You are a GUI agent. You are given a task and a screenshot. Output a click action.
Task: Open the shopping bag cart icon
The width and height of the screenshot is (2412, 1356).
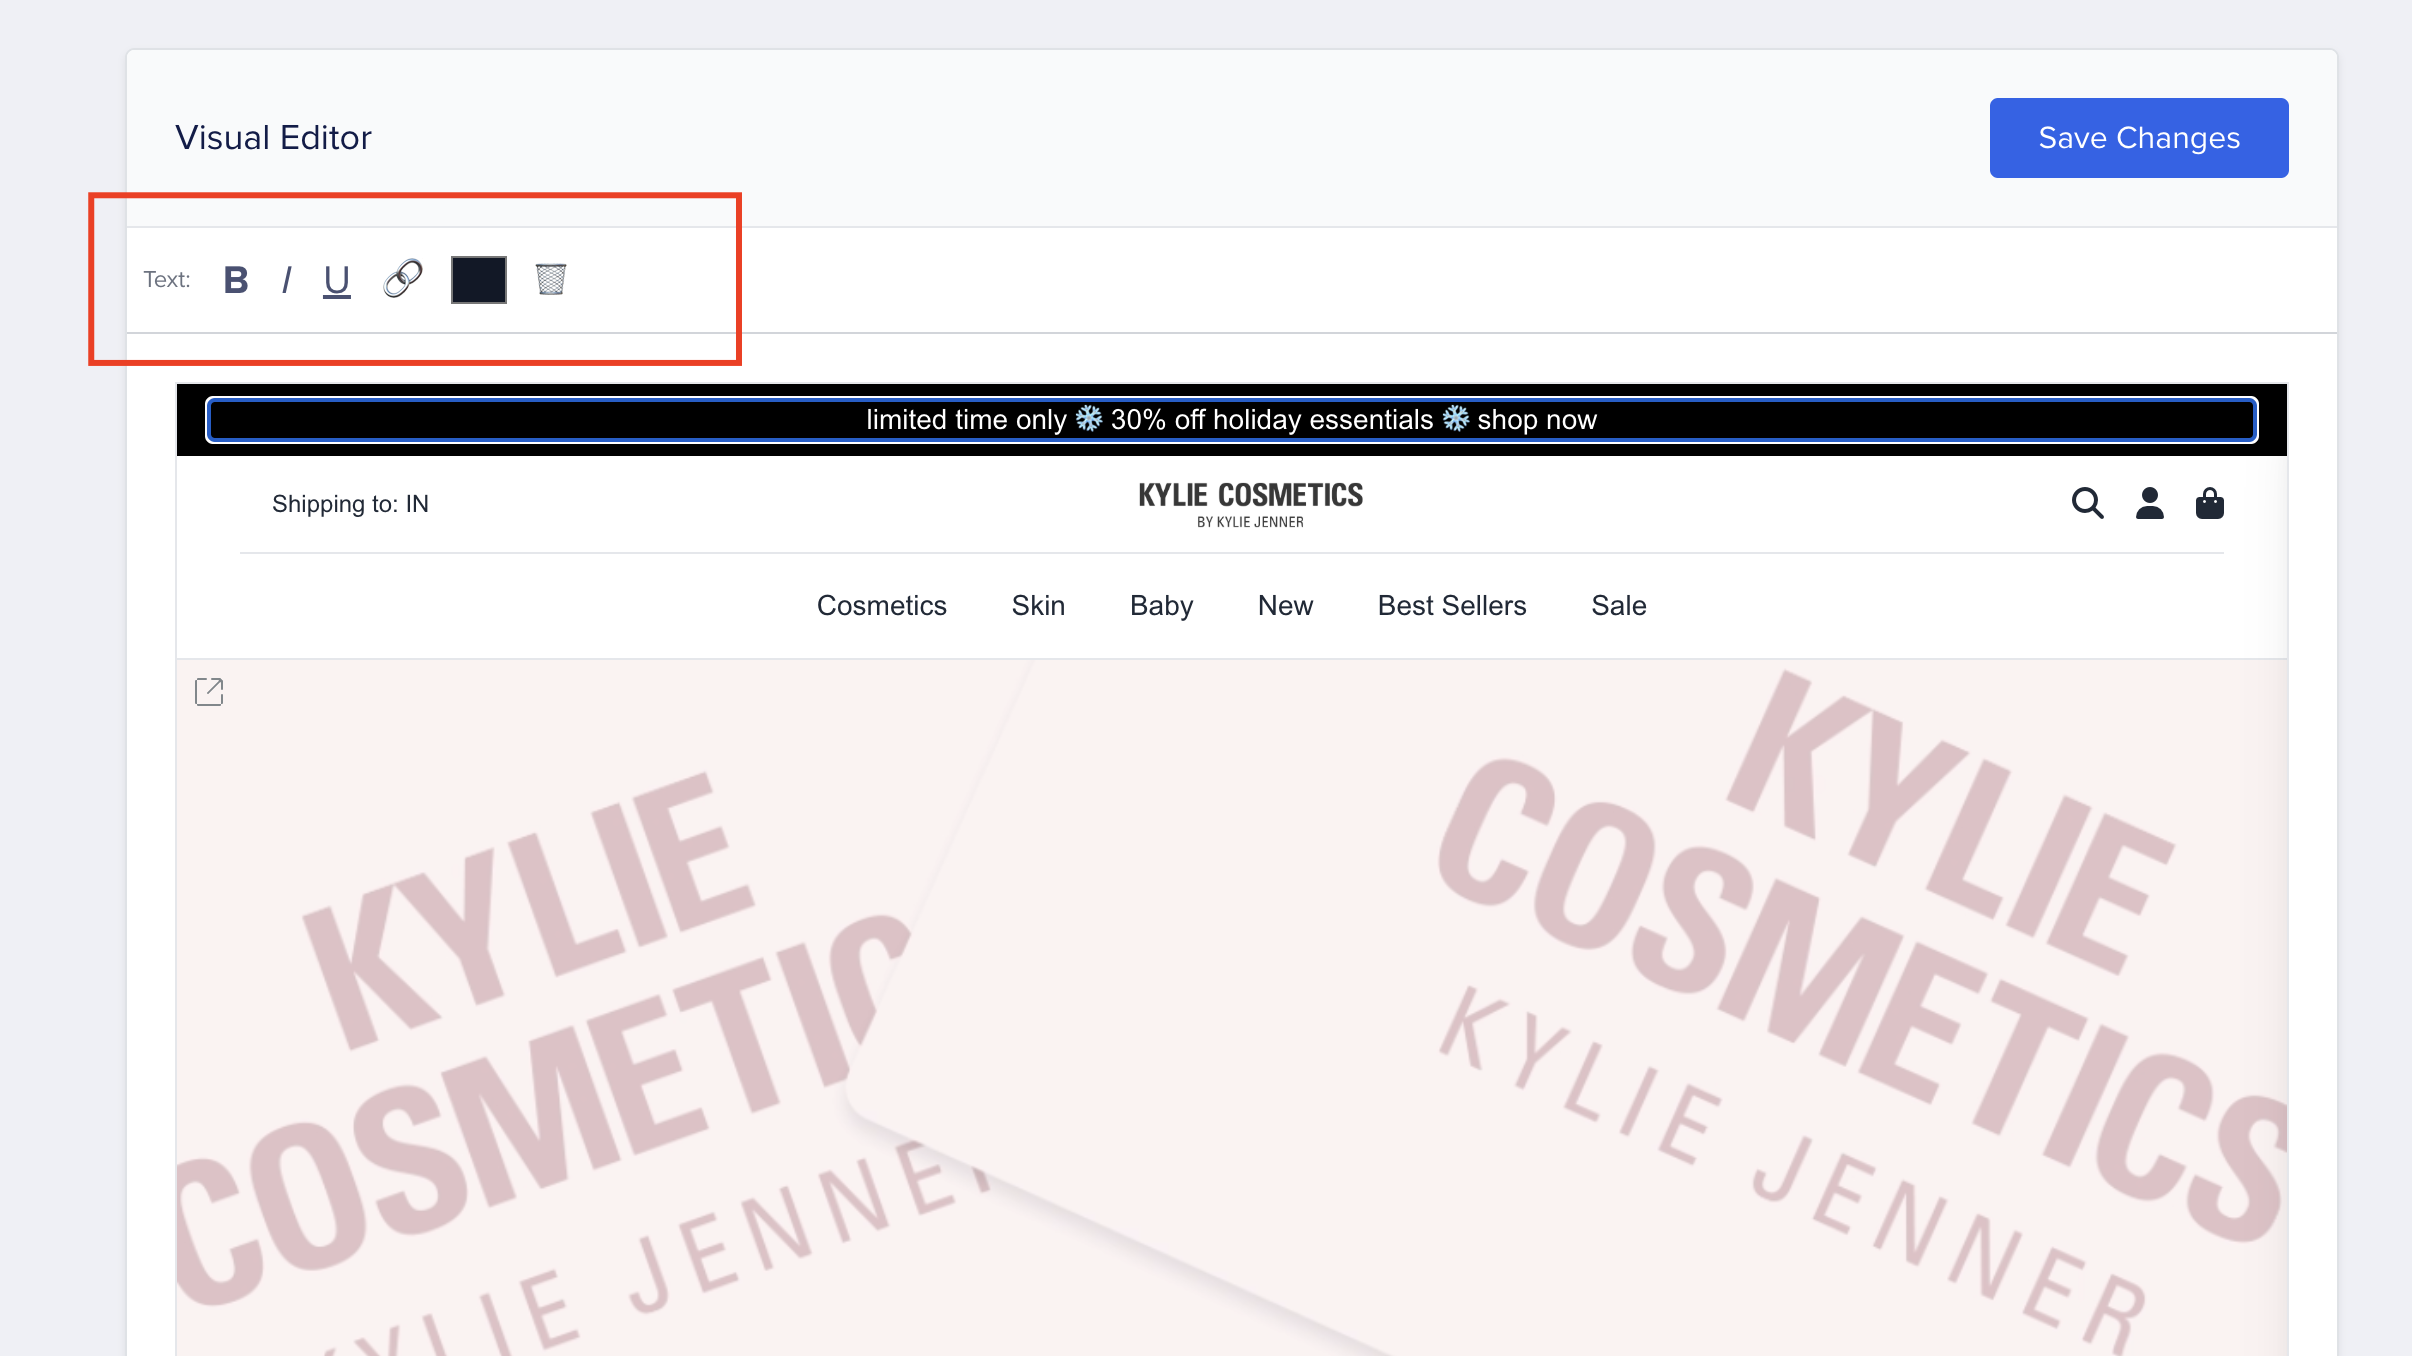click(x=2210, y=503)
